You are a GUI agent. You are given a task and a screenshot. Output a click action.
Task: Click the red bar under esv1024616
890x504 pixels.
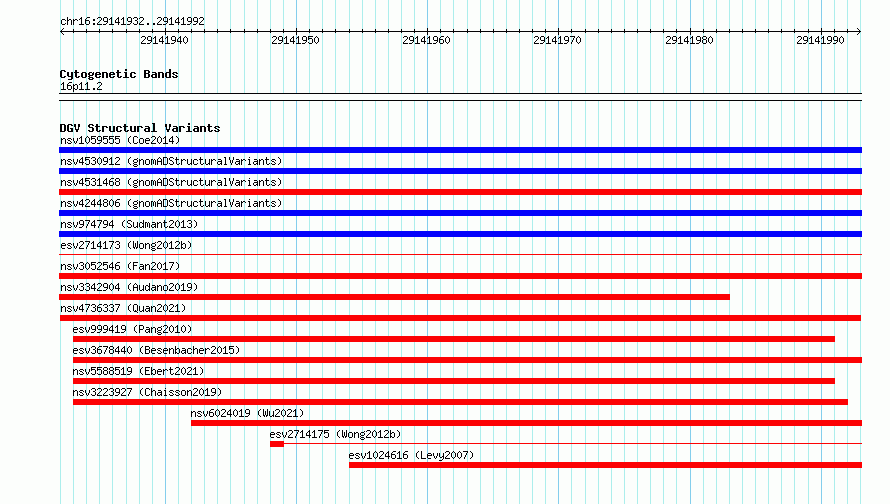605,465
